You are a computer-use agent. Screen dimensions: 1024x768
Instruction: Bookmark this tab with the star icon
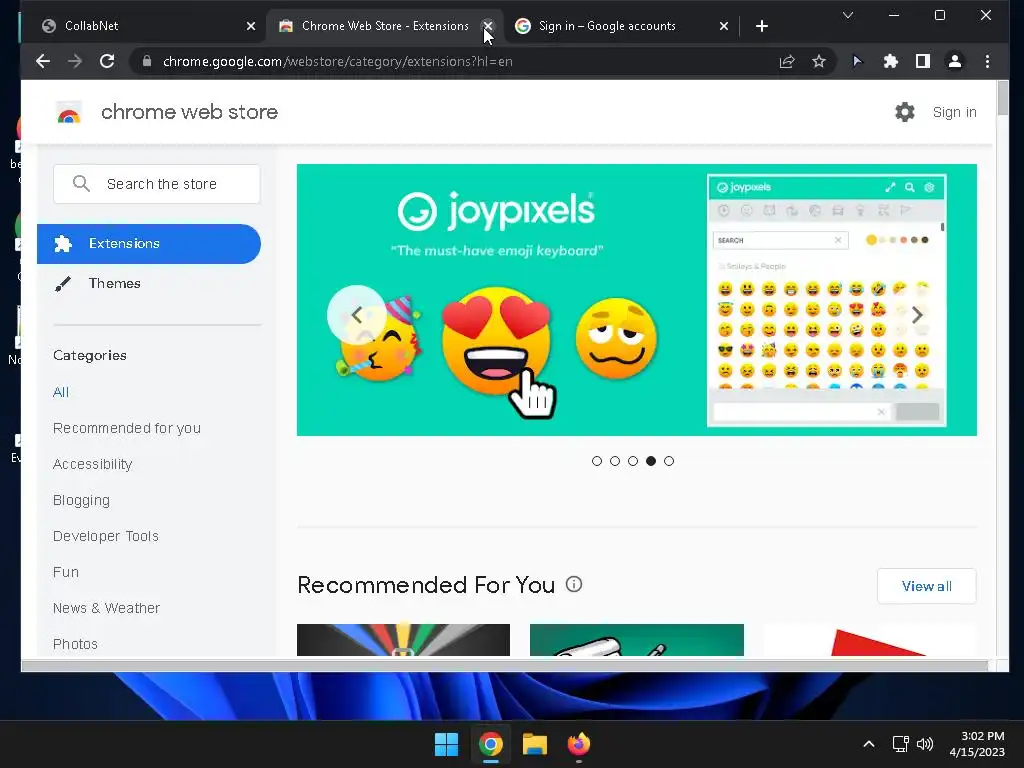point(819,61)
